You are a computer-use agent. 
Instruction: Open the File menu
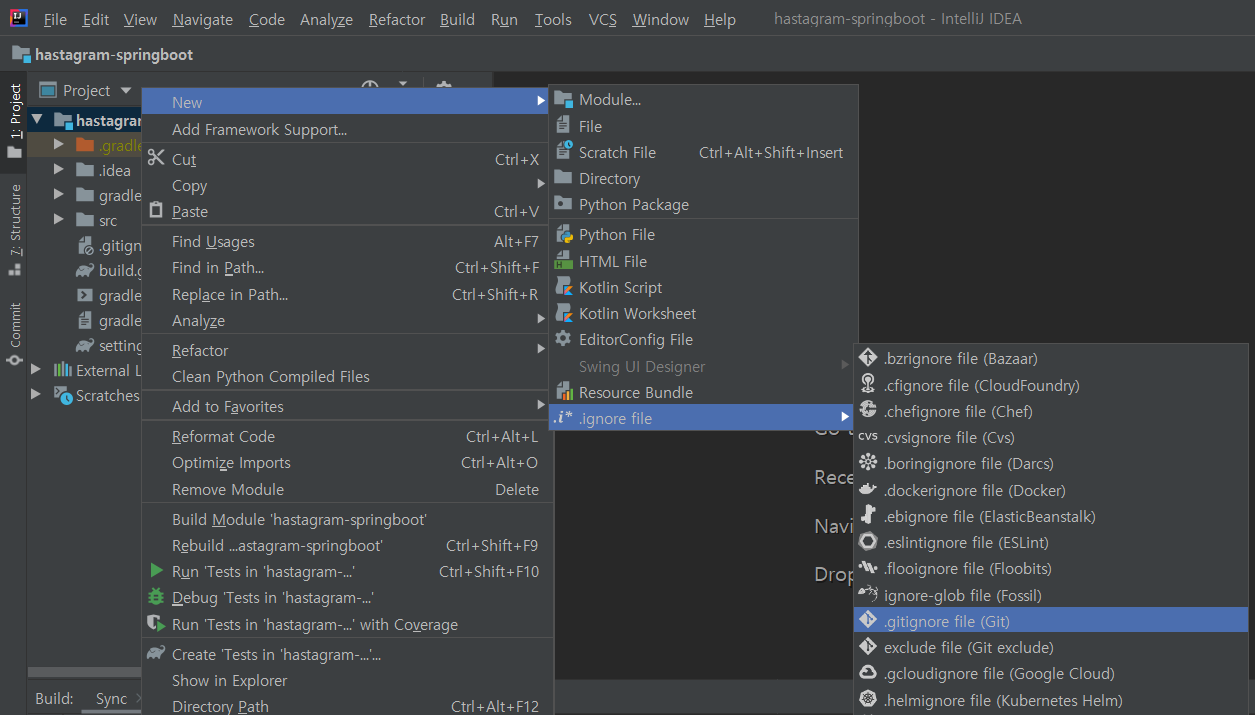(56, 19)
